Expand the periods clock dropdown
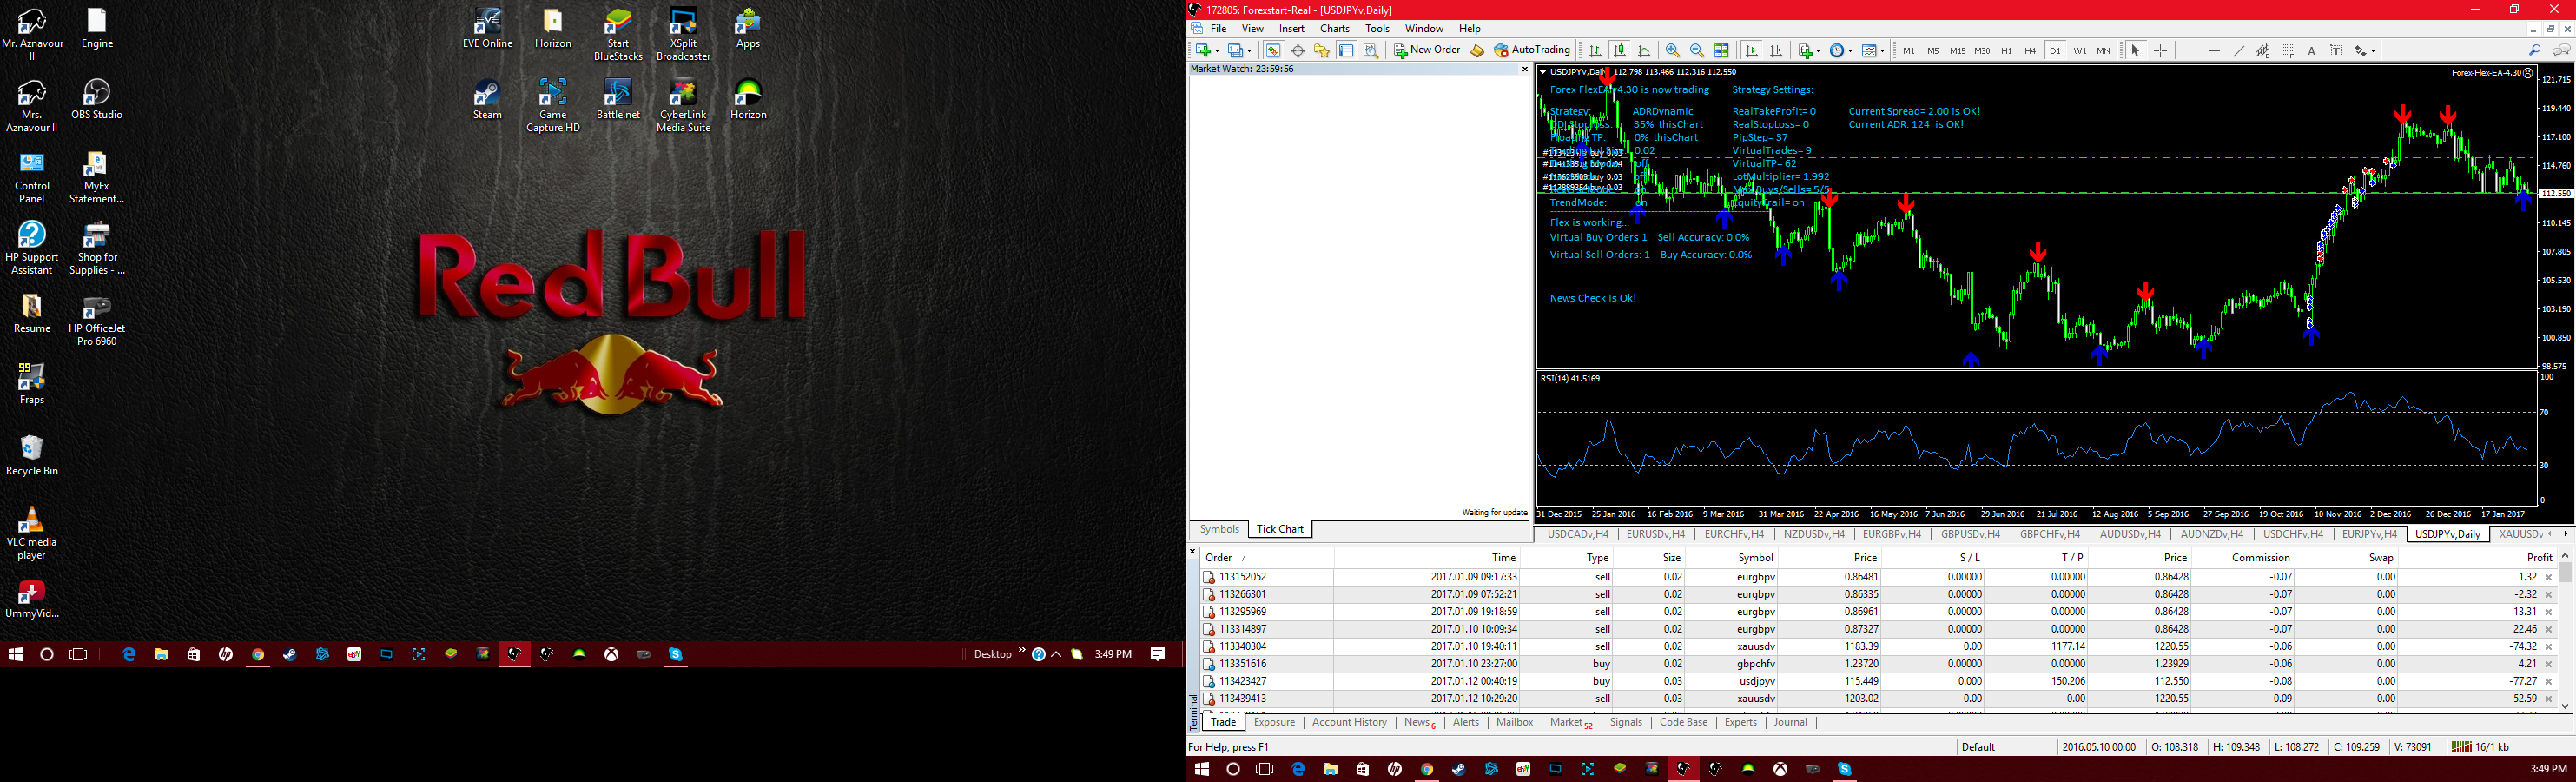2576x782 pixels. pyautogui.click(x=1851, y=50)
